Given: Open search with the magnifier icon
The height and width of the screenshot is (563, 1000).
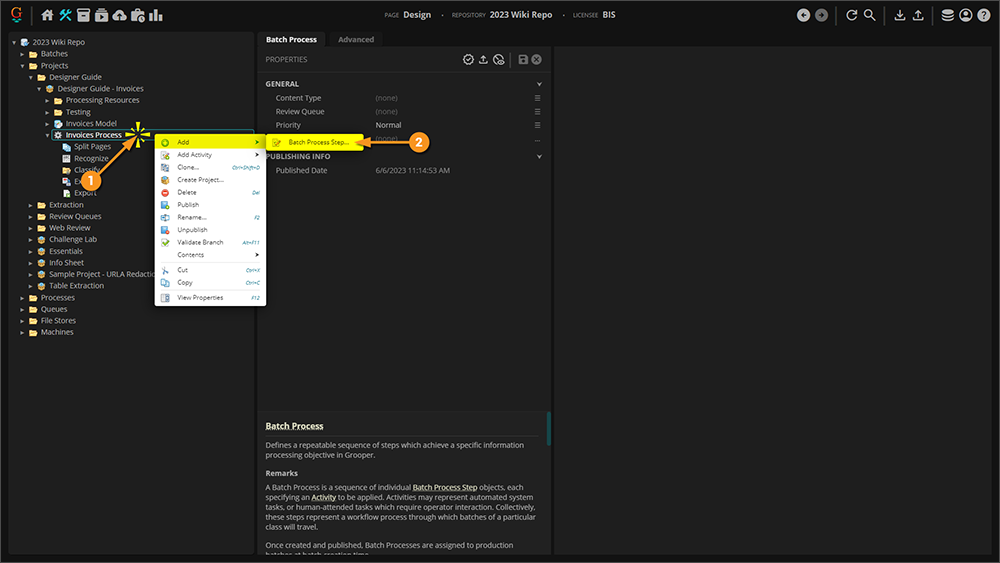Looking at the screenshot, I should (x=869, y=15).
